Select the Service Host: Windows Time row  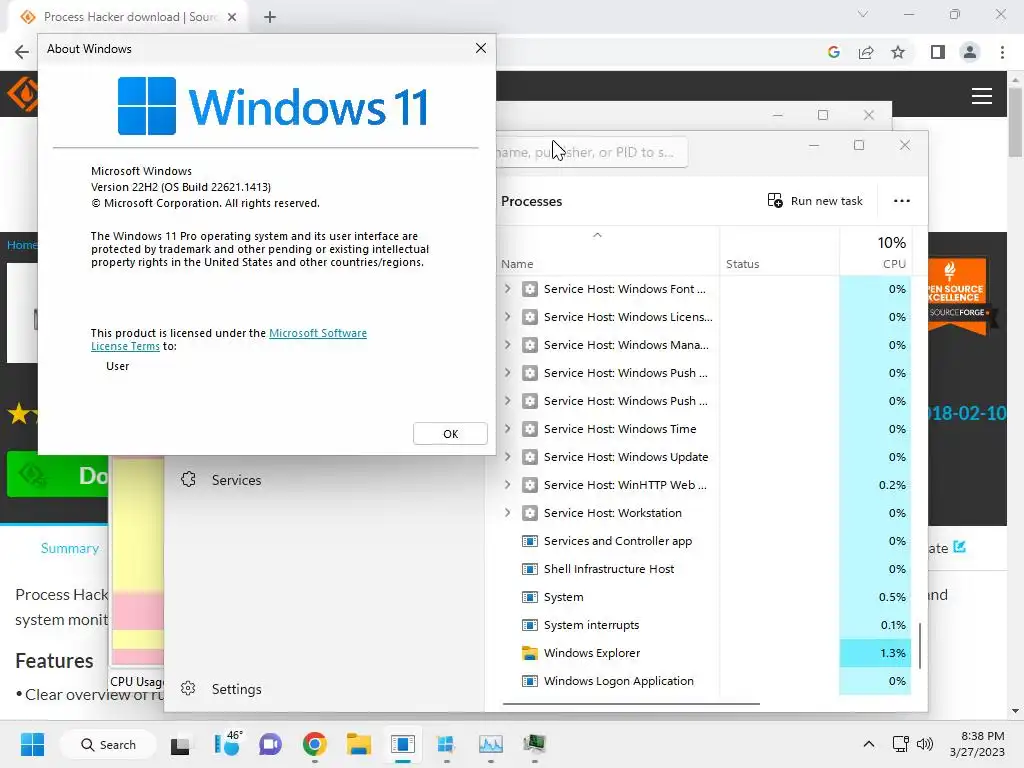coord(705,429)
